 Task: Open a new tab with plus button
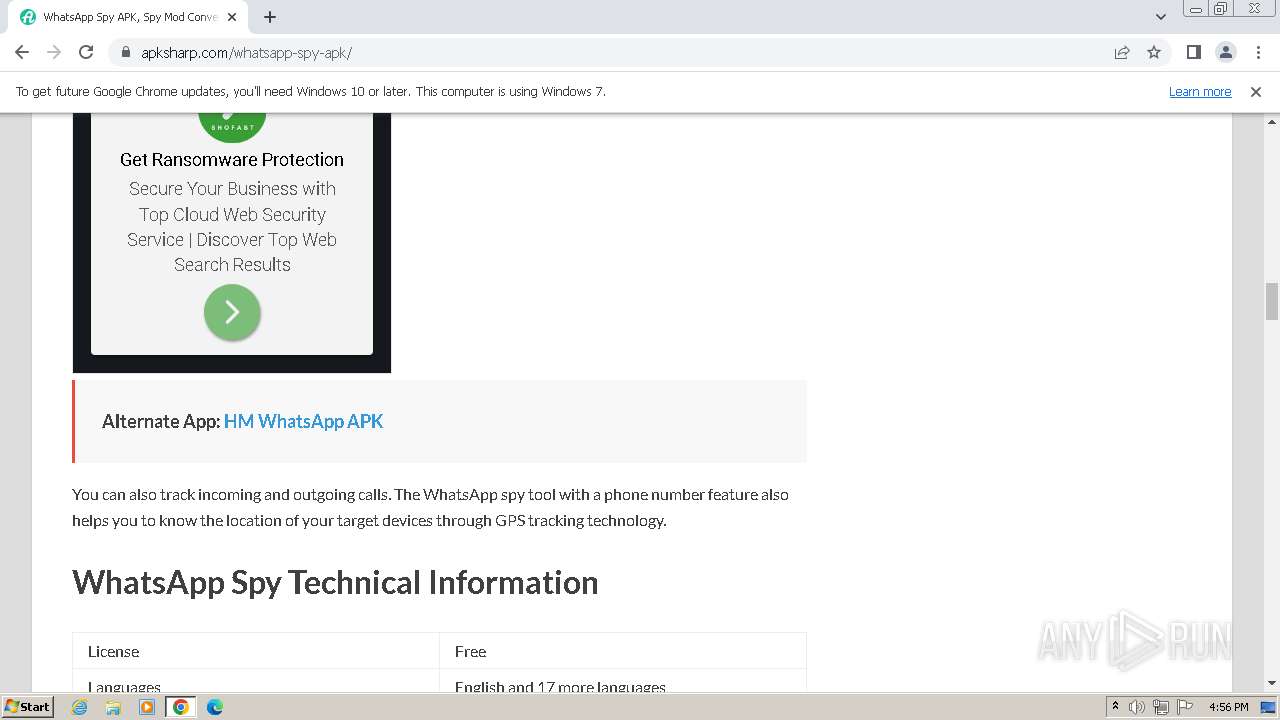click(270, 17)
